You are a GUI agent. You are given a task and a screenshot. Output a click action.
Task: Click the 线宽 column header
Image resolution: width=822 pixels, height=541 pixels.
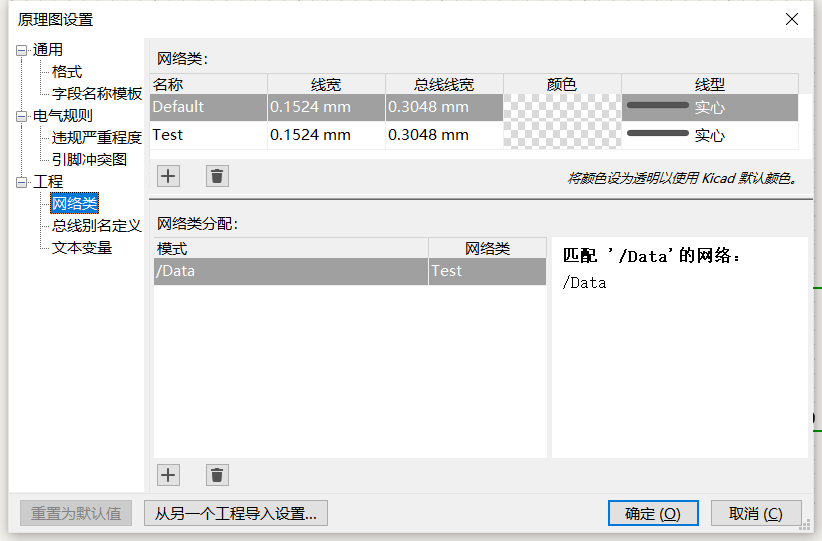point(327,84)
